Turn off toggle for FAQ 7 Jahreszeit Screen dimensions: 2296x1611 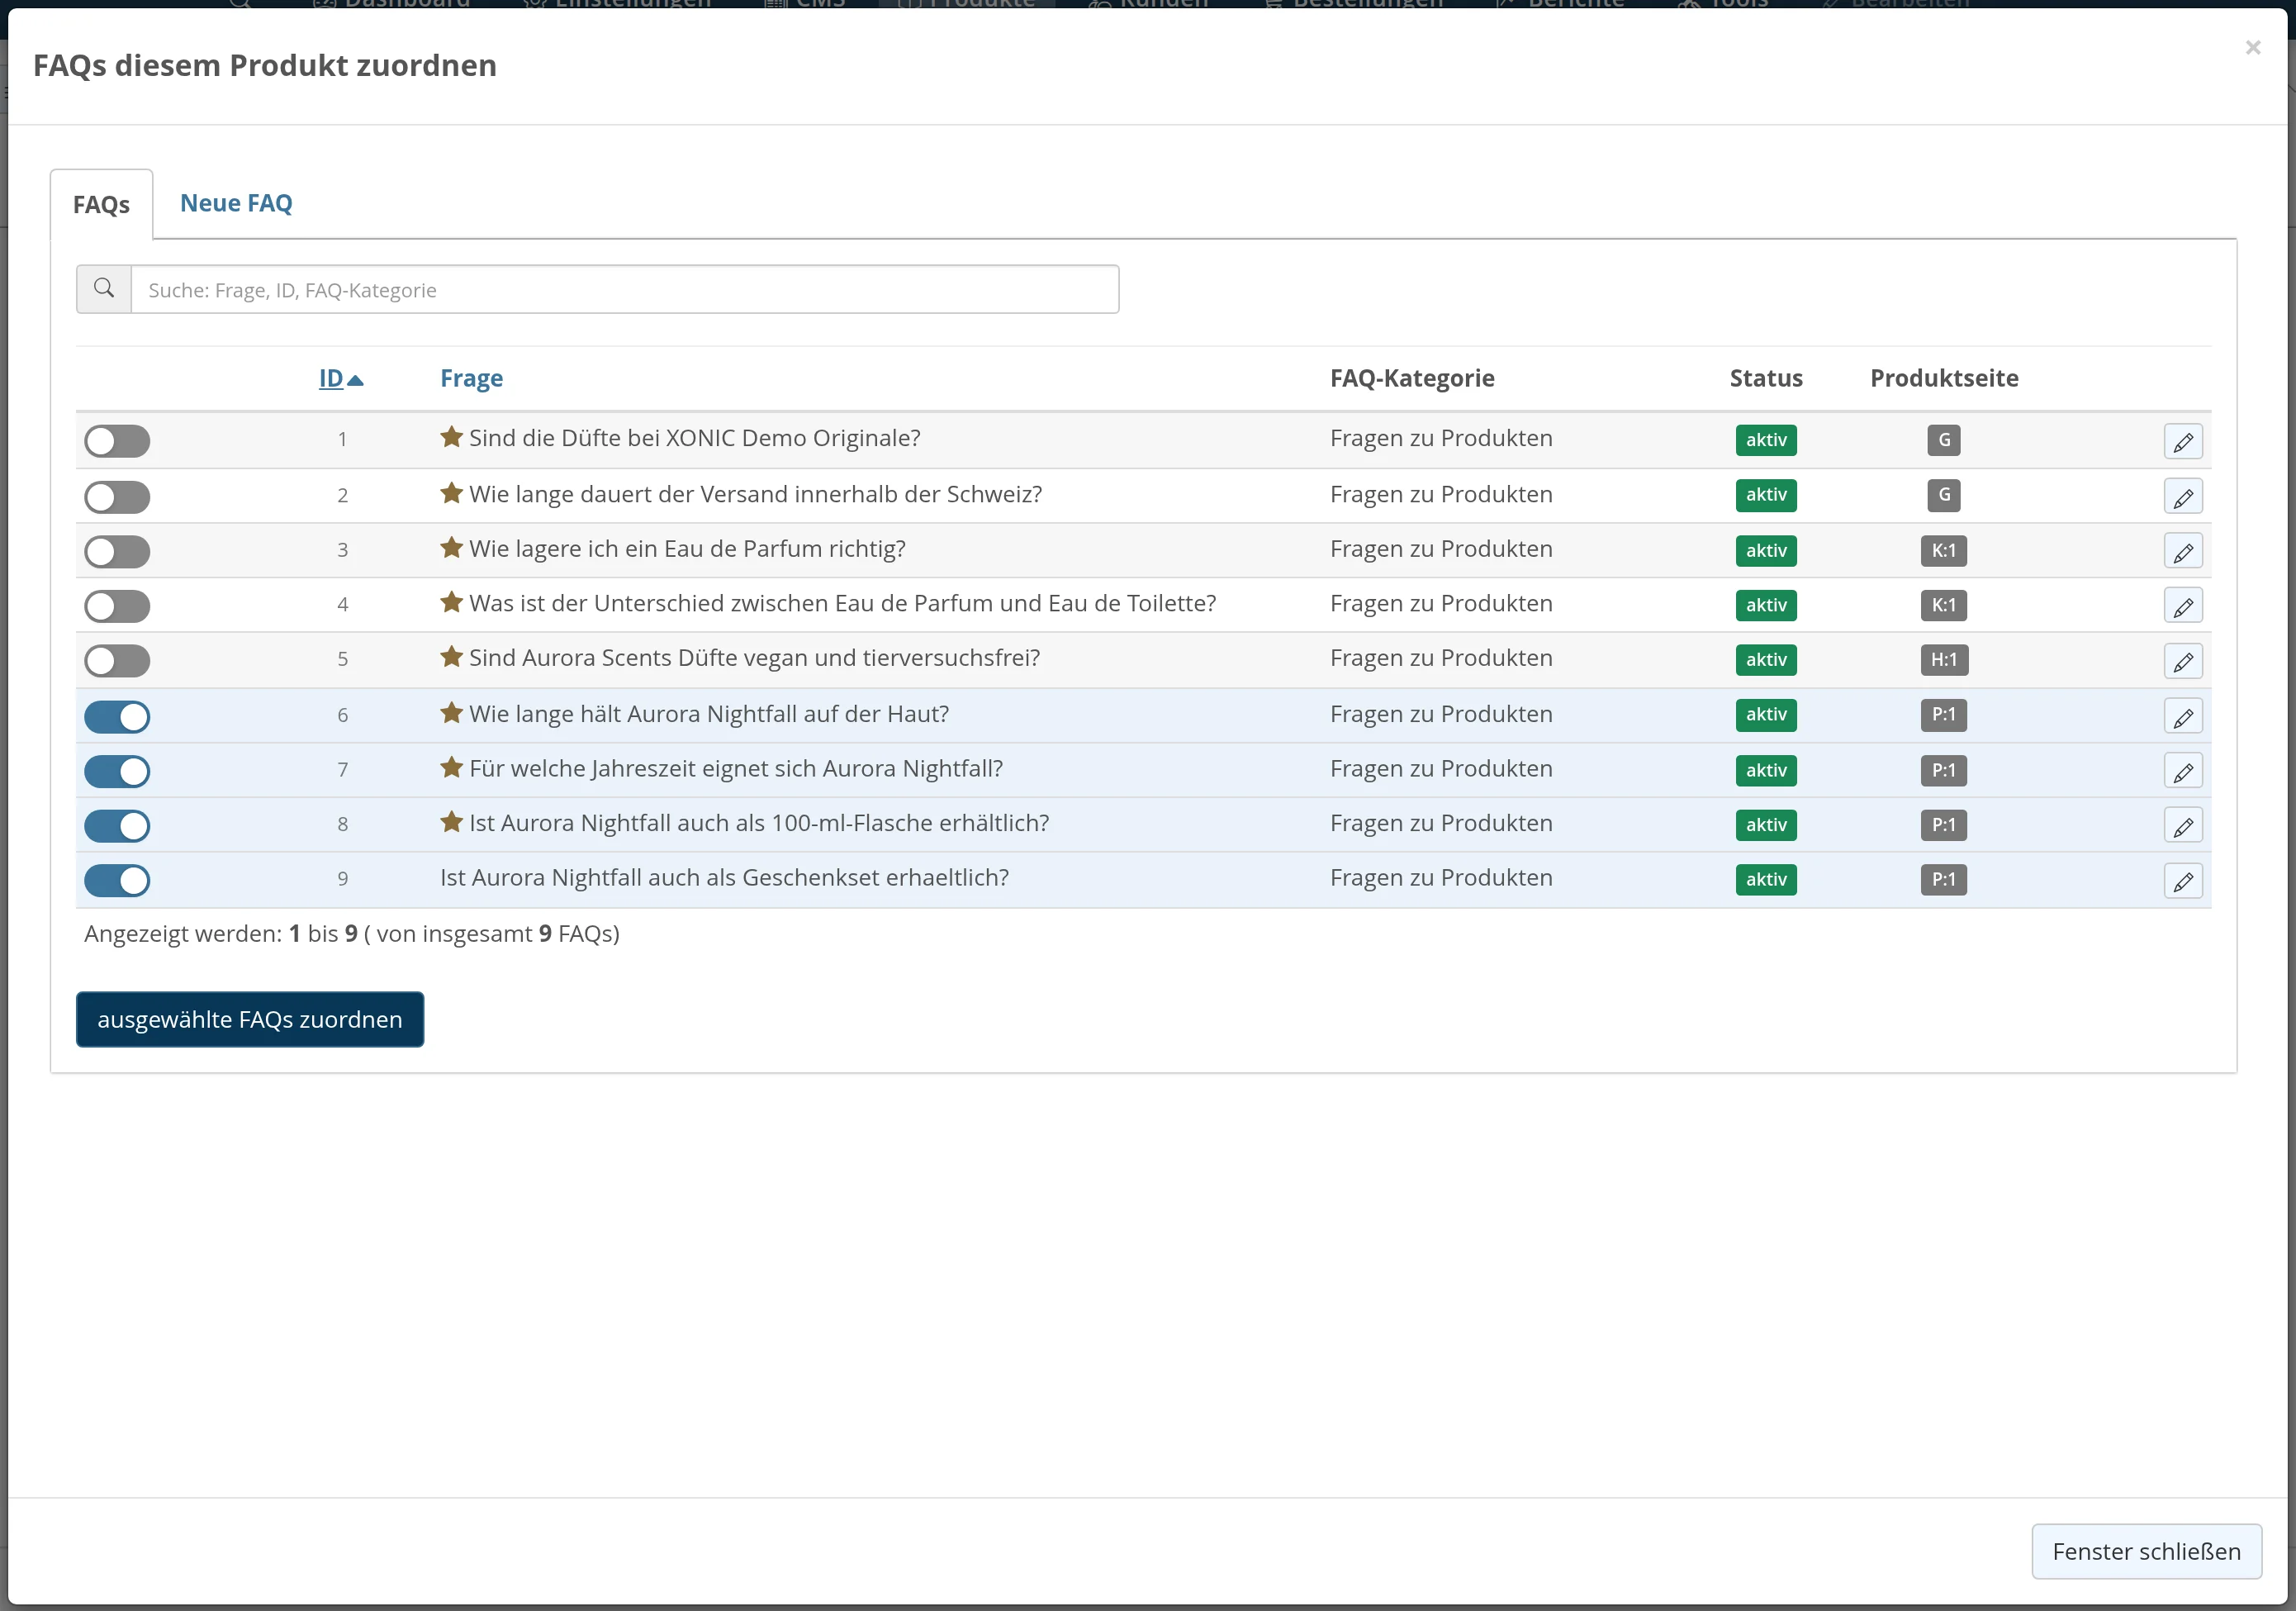pos(117,771)
